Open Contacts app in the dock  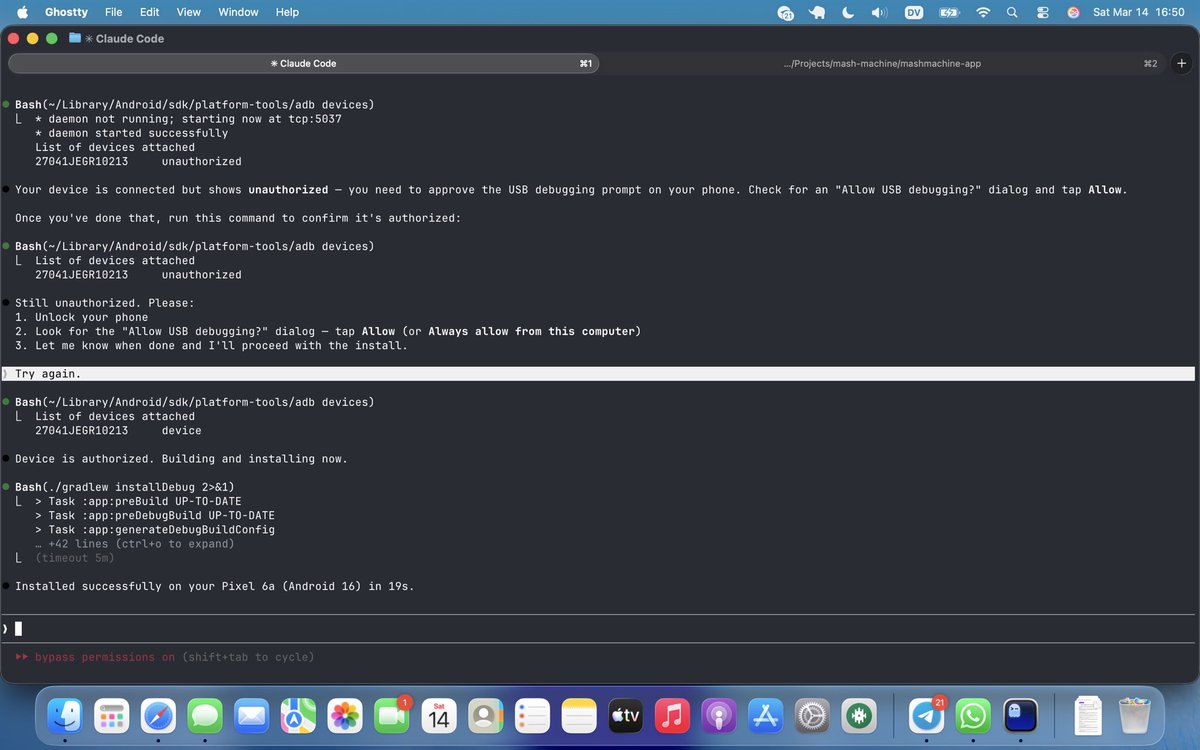click(486, 715)
